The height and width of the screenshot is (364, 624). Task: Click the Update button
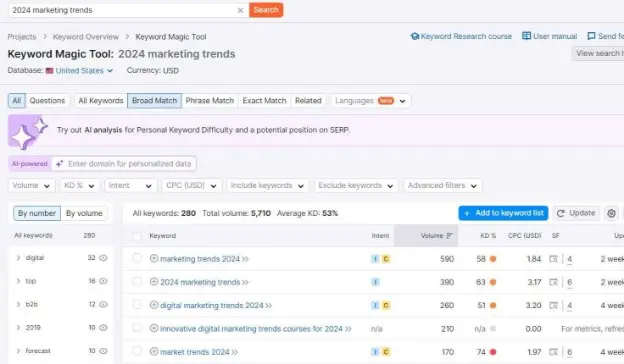(x=576, y=213)
